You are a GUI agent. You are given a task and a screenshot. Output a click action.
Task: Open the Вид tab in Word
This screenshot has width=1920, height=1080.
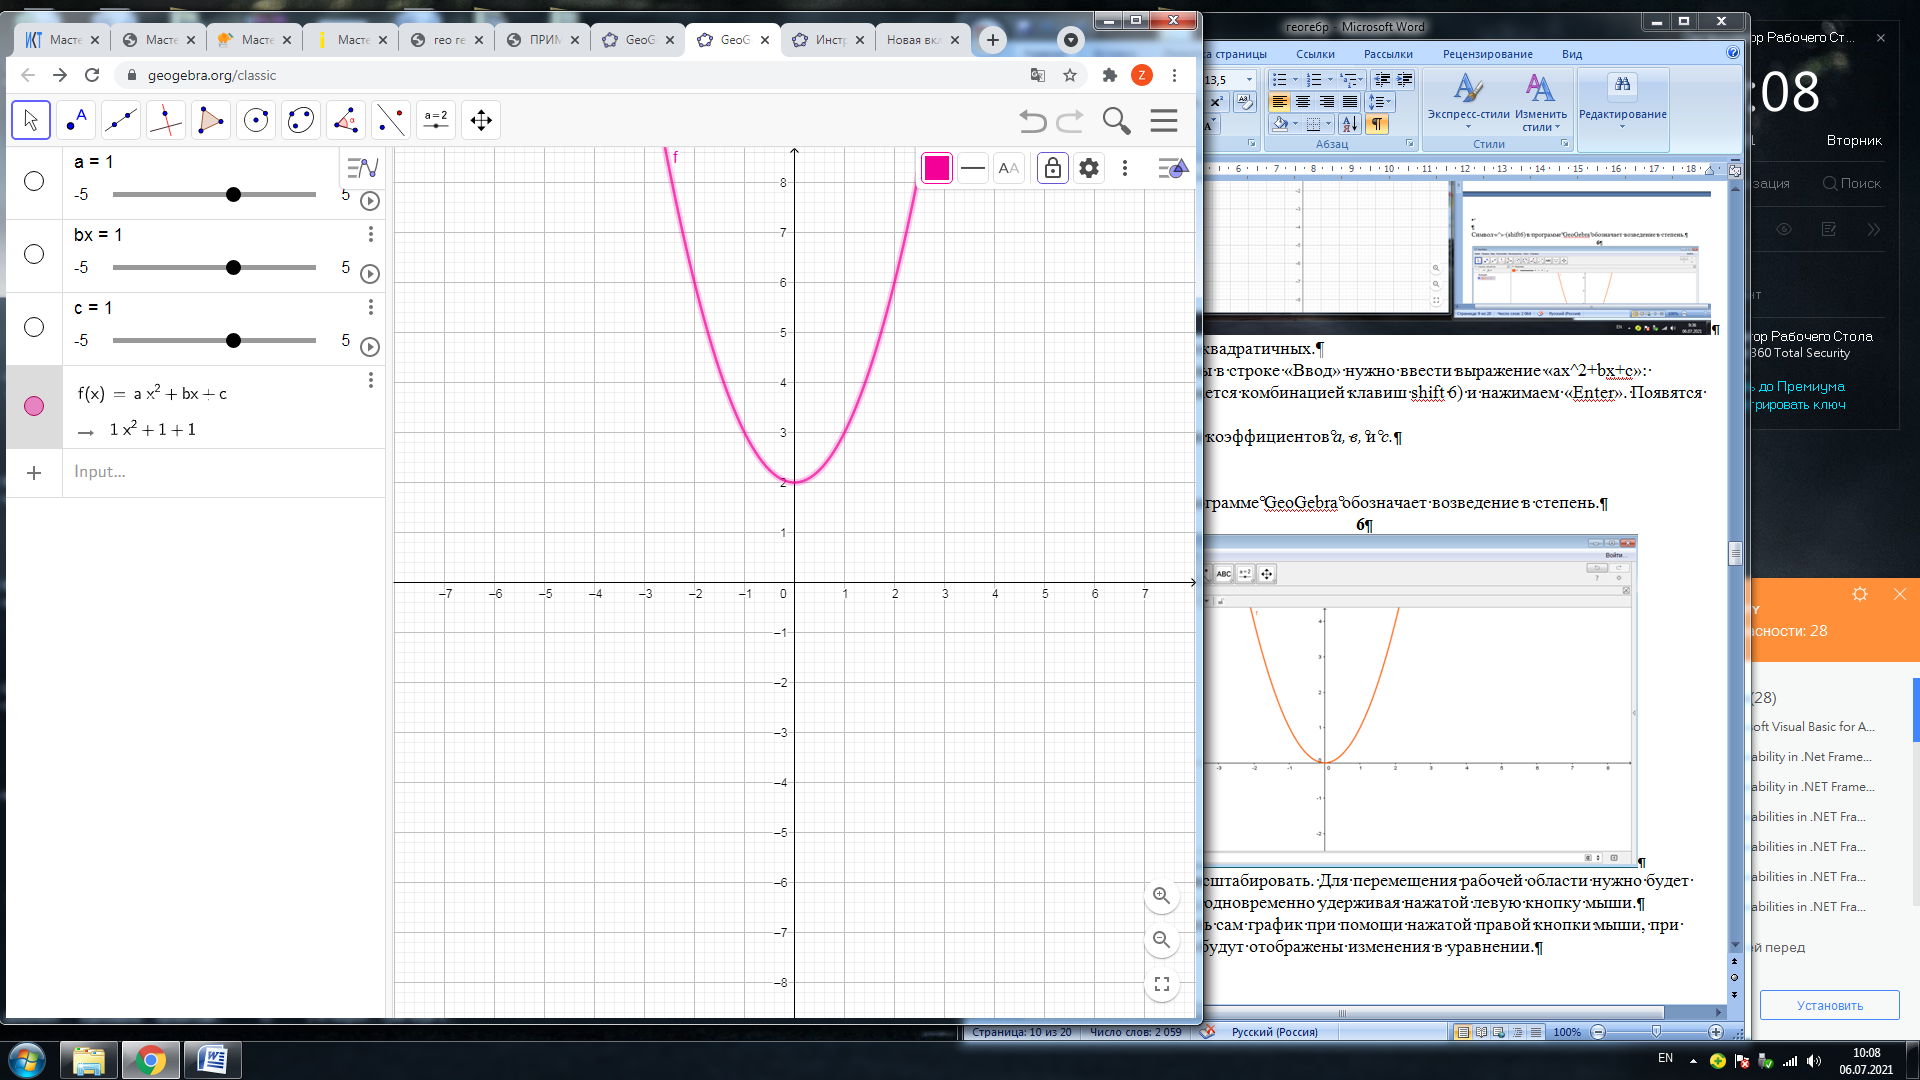click(x=1572, y=54)
